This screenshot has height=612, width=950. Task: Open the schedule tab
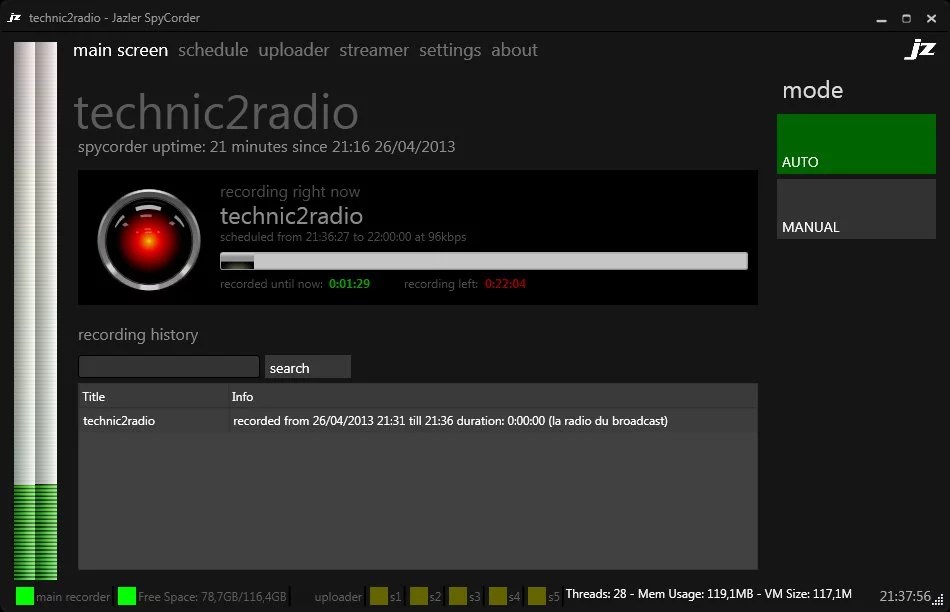(x=213, y=50)
